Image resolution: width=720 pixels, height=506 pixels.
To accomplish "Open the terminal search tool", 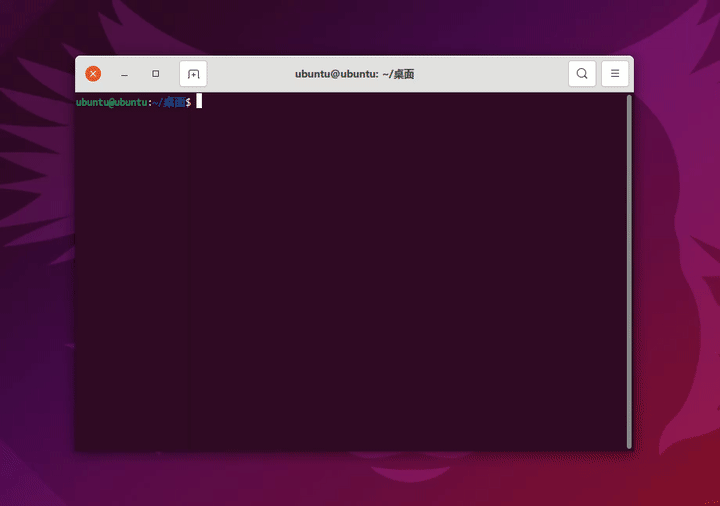I will pos(582,74).
